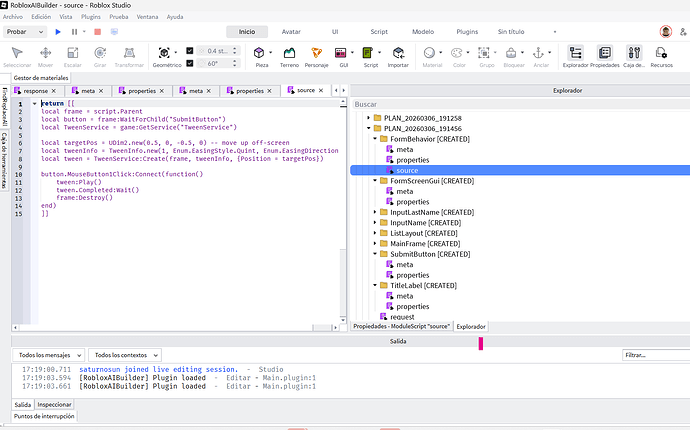Screen dimensions: 690x430
Task: Expand the PLAN_20260306_191258 folder
Action: tap(369, 118)
